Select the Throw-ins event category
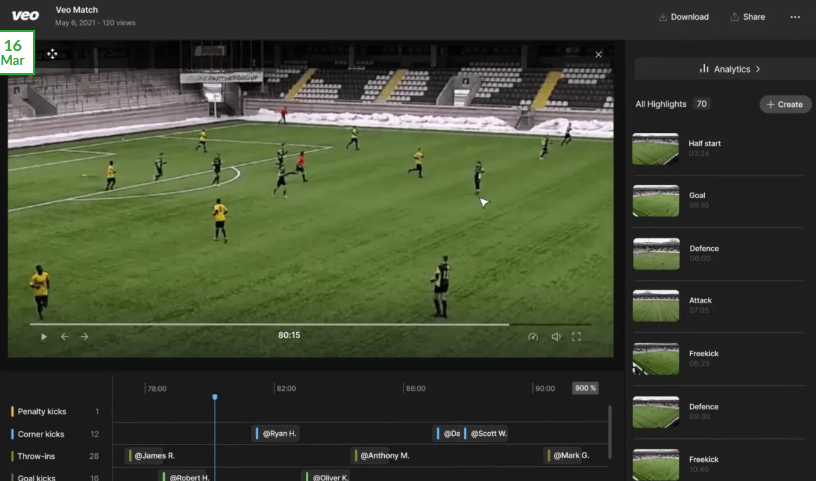Viewport: 816px width, 481px height. click(37, 456)
